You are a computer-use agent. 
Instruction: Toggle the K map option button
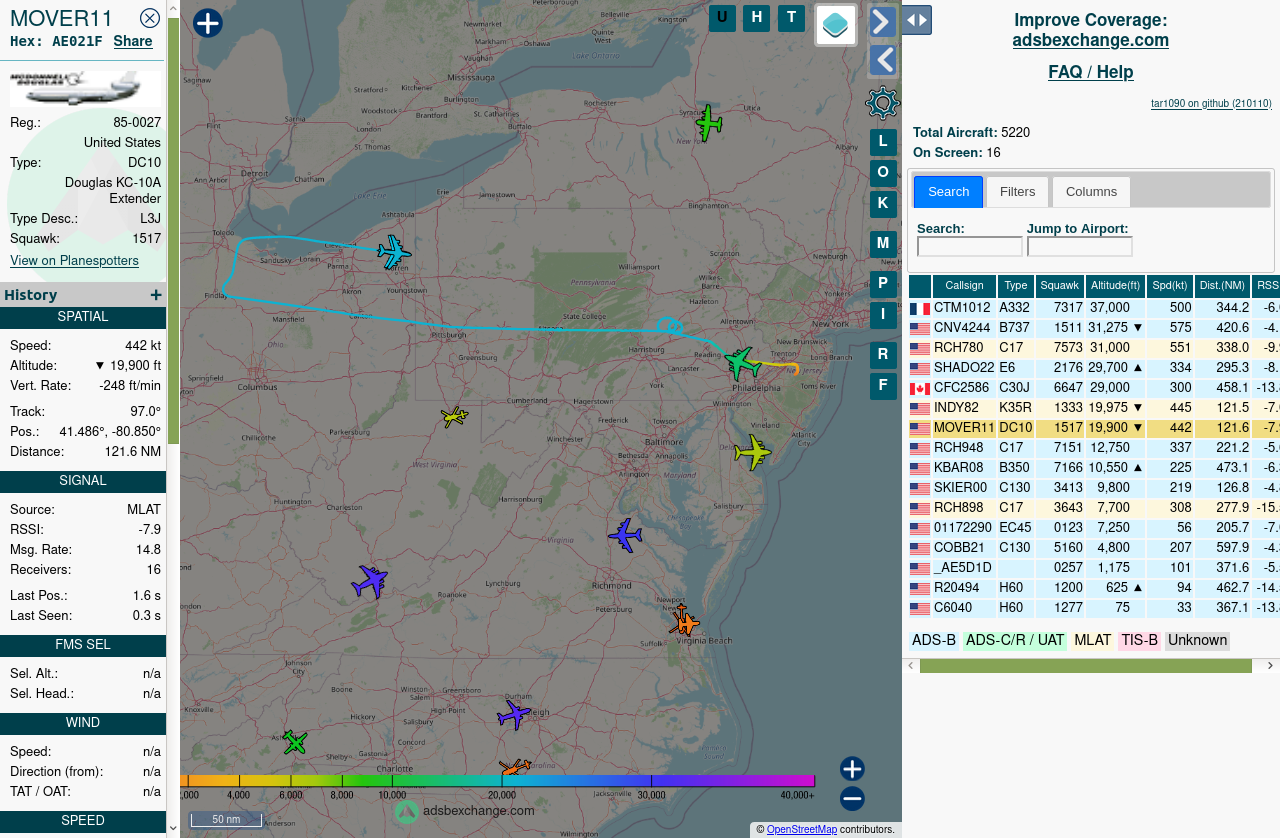(883, 204)
